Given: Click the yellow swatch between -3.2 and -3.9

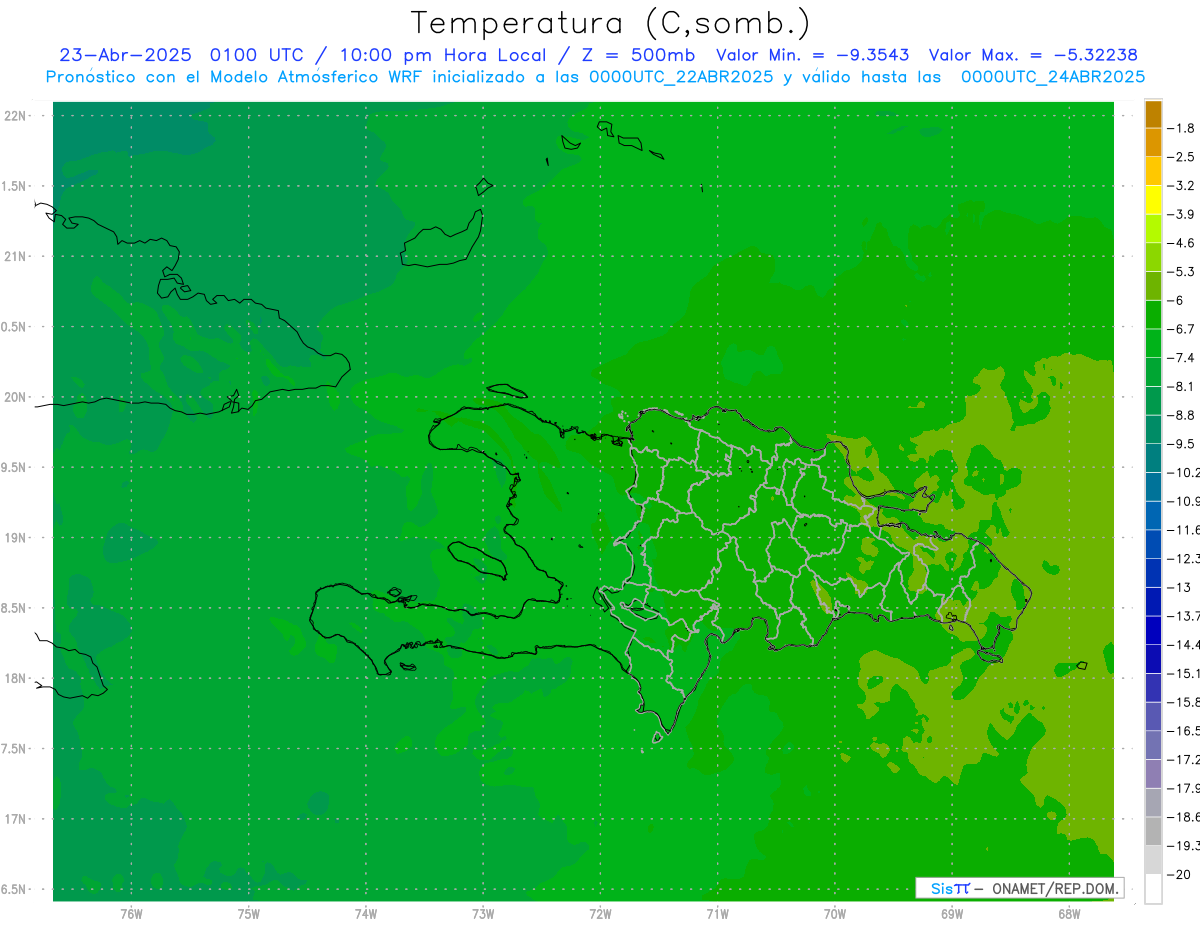Looking at the screenshot, I should pyautogui.click(x=1153, y=200).
